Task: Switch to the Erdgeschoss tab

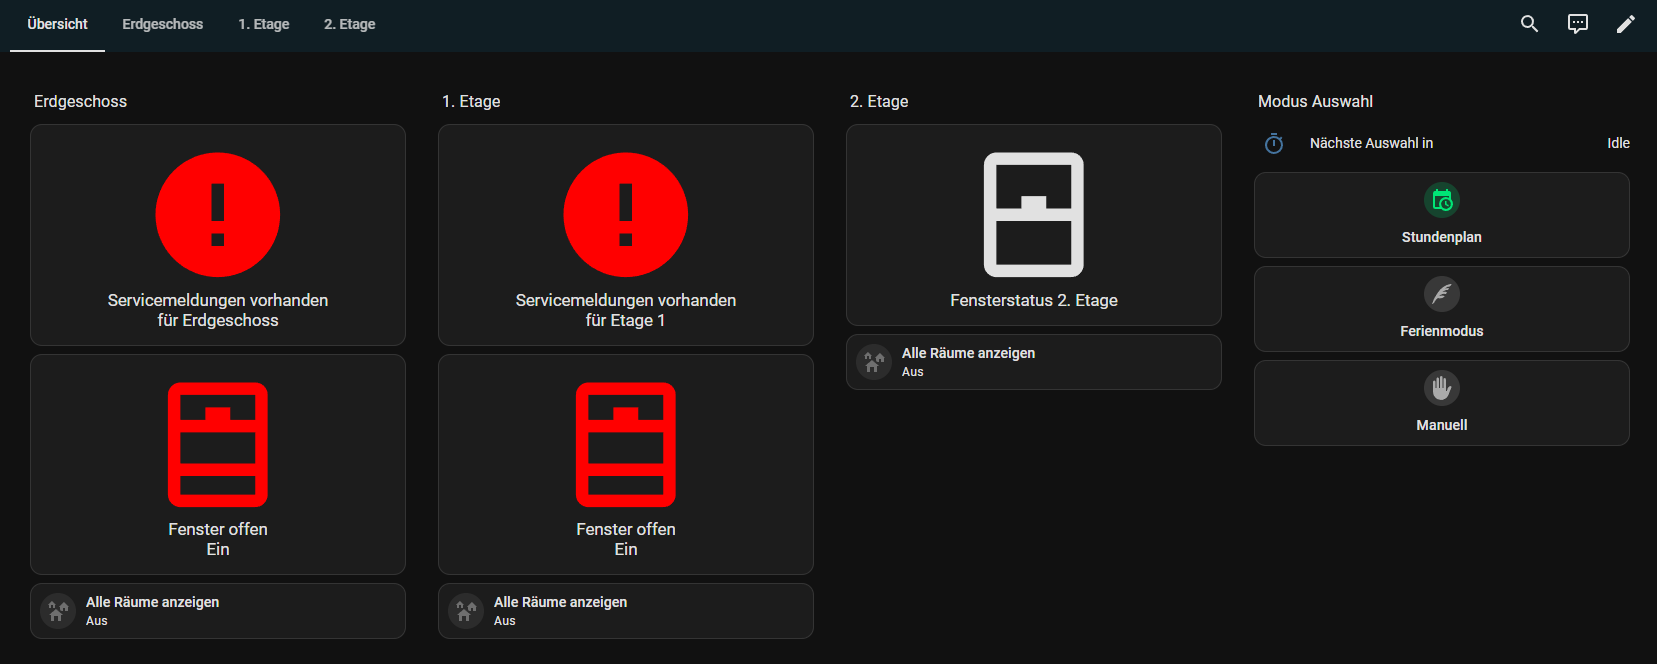Action: tap(162, 24)
